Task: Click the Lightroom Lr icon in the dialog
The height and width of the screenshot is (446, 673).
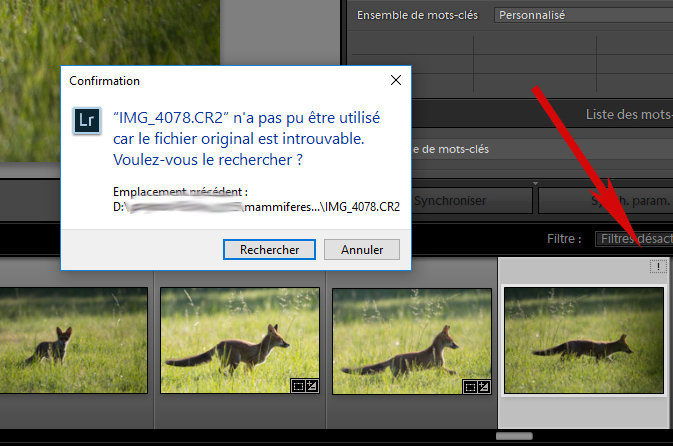Action: click(x=87, y=121)
